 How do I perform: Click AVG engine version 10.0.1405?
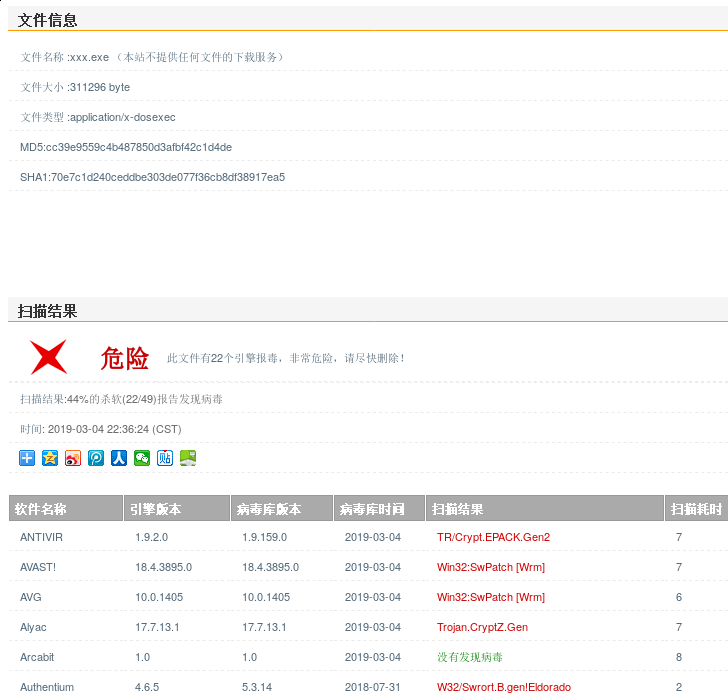coord(159,597)
